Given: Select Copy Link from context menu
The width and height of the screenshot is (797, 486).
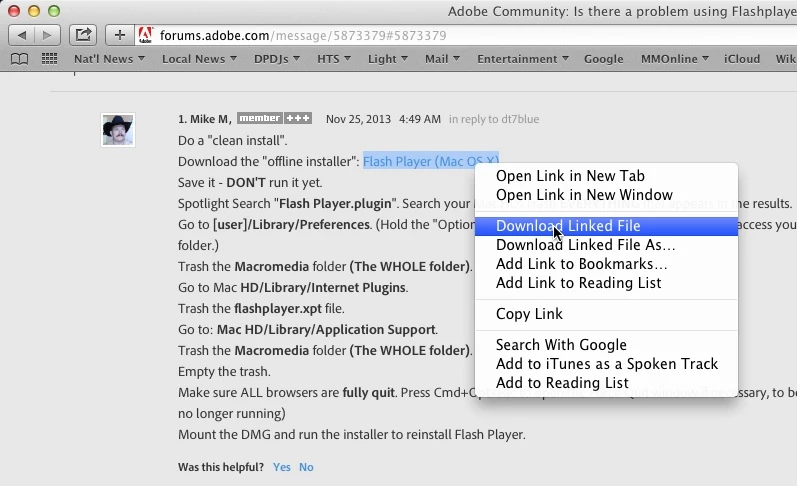Looking at the screenshot, I should [606, 314].
